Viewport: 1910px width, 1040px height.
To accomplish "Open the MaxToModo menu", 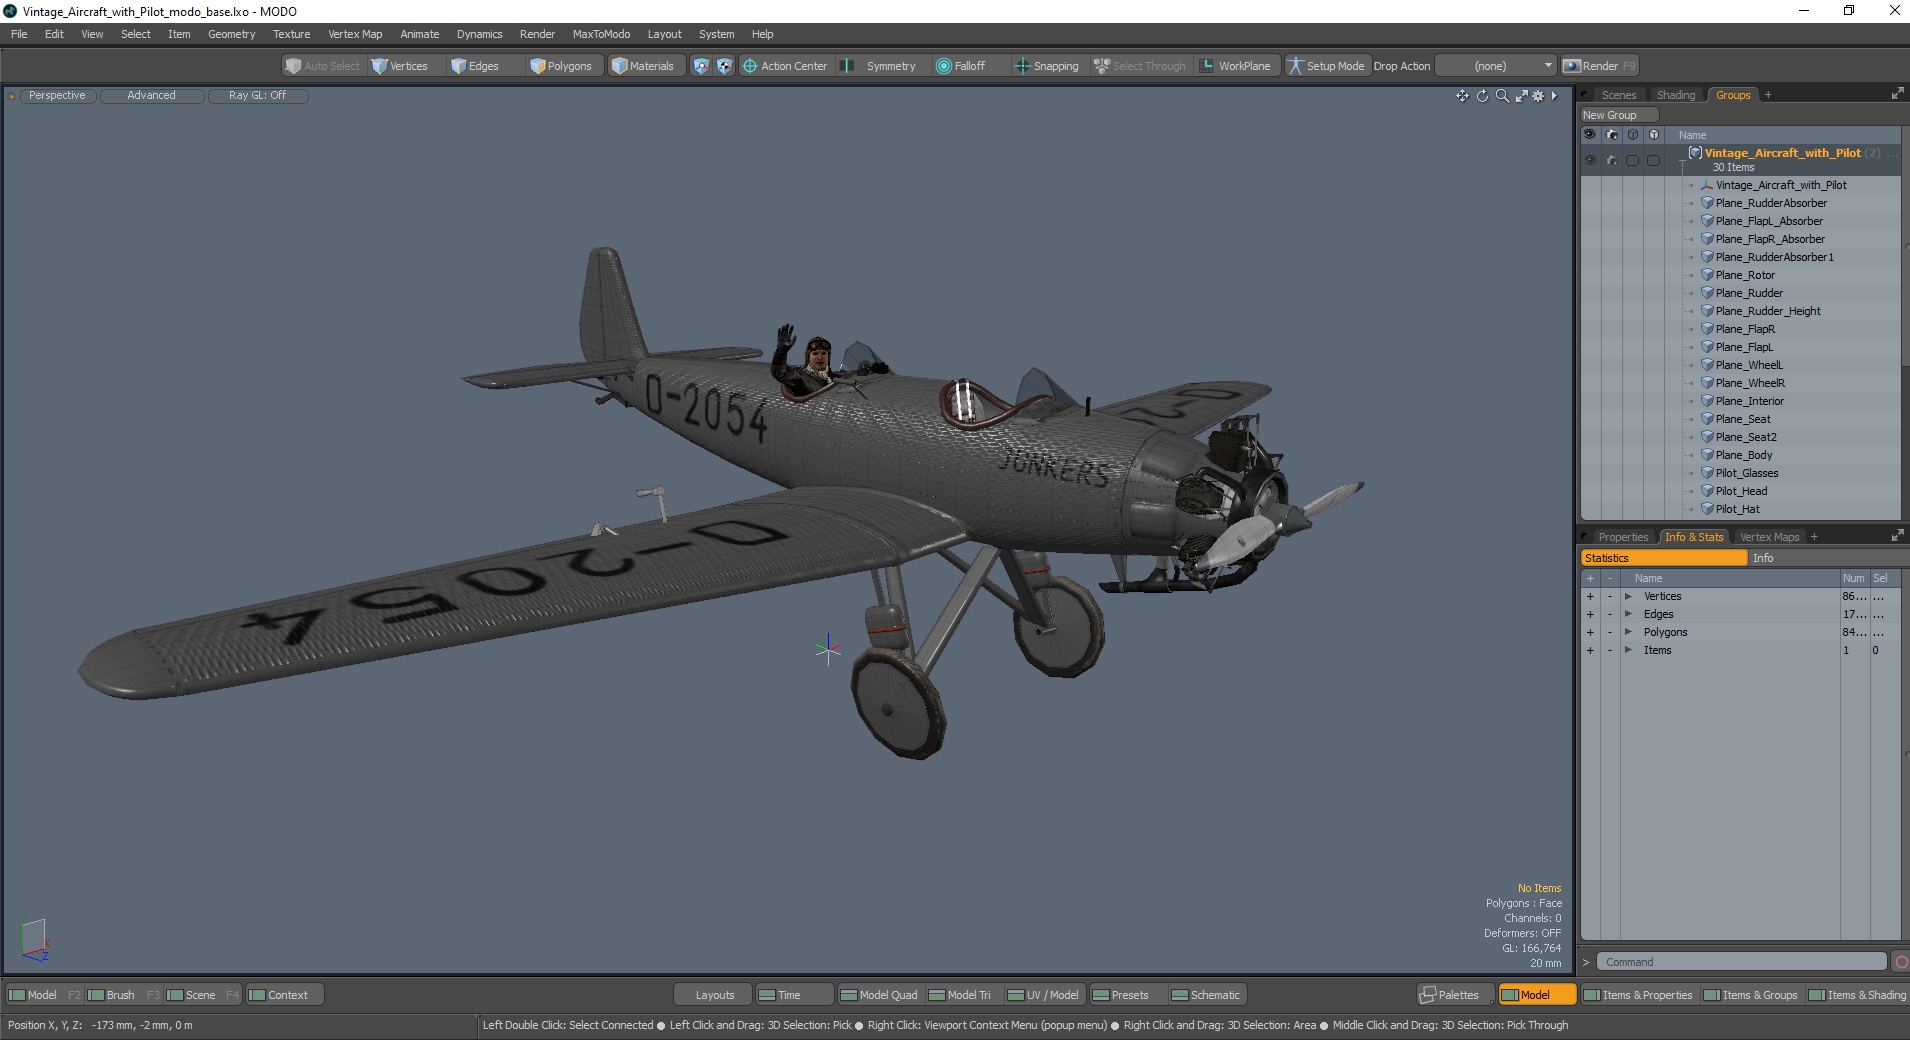I will [x=601, y=34].
